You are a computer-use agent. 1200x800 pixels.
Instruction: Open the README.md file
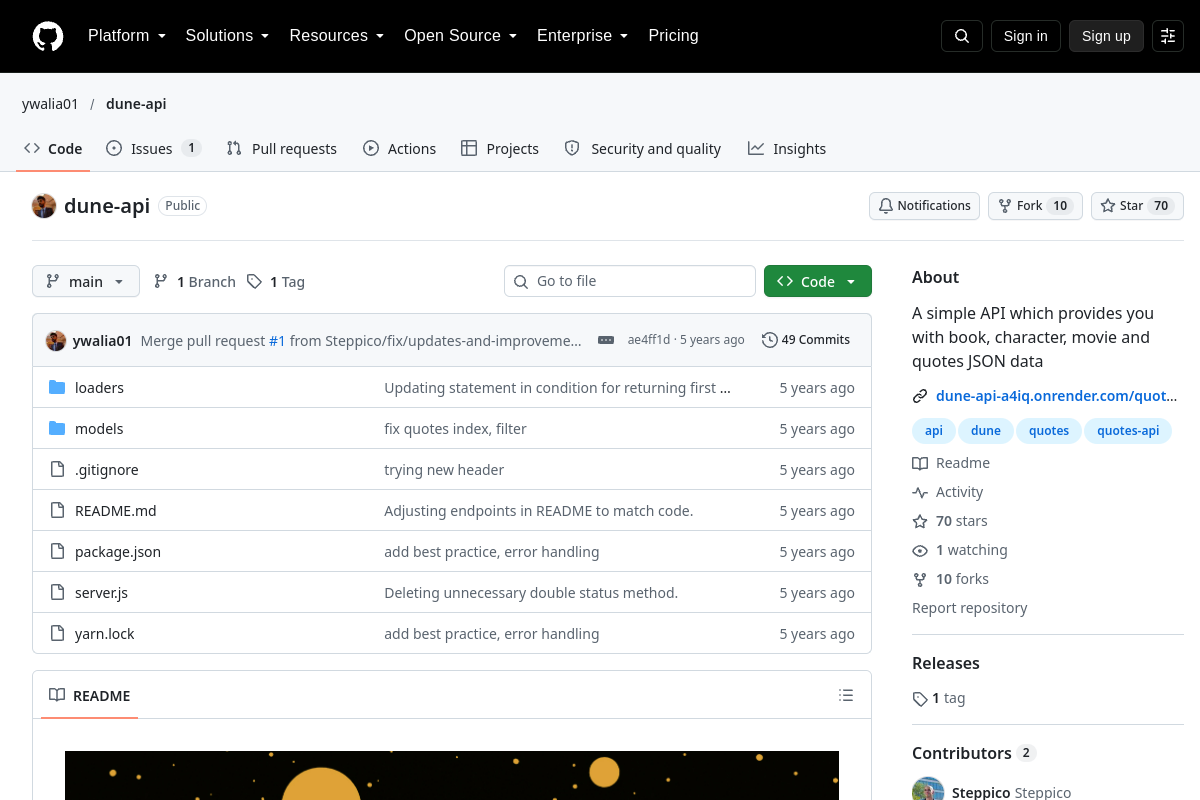click(116, 511)
